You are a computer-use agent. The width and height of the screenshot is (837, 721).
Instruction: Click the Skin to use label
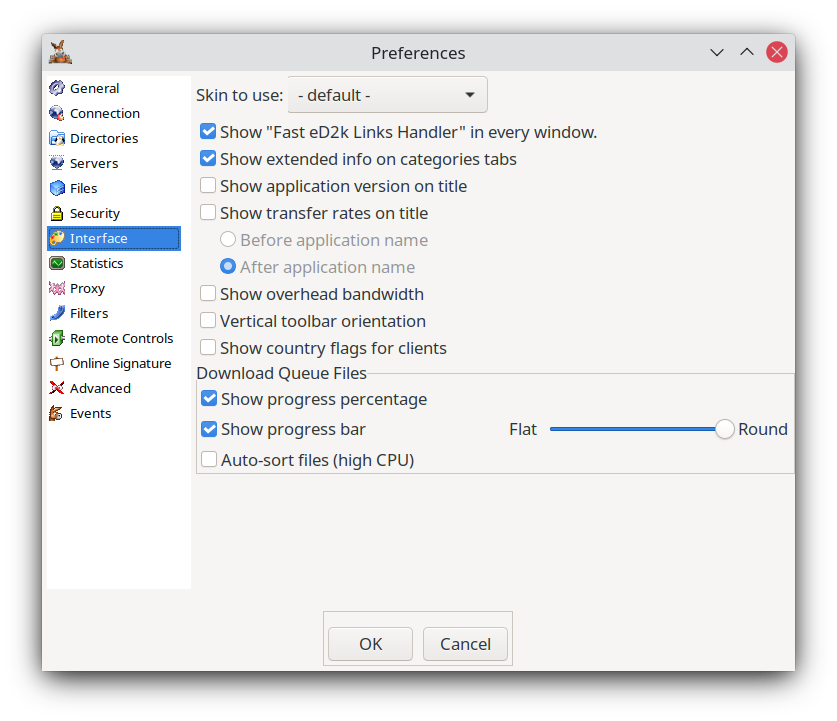point(240,95)
